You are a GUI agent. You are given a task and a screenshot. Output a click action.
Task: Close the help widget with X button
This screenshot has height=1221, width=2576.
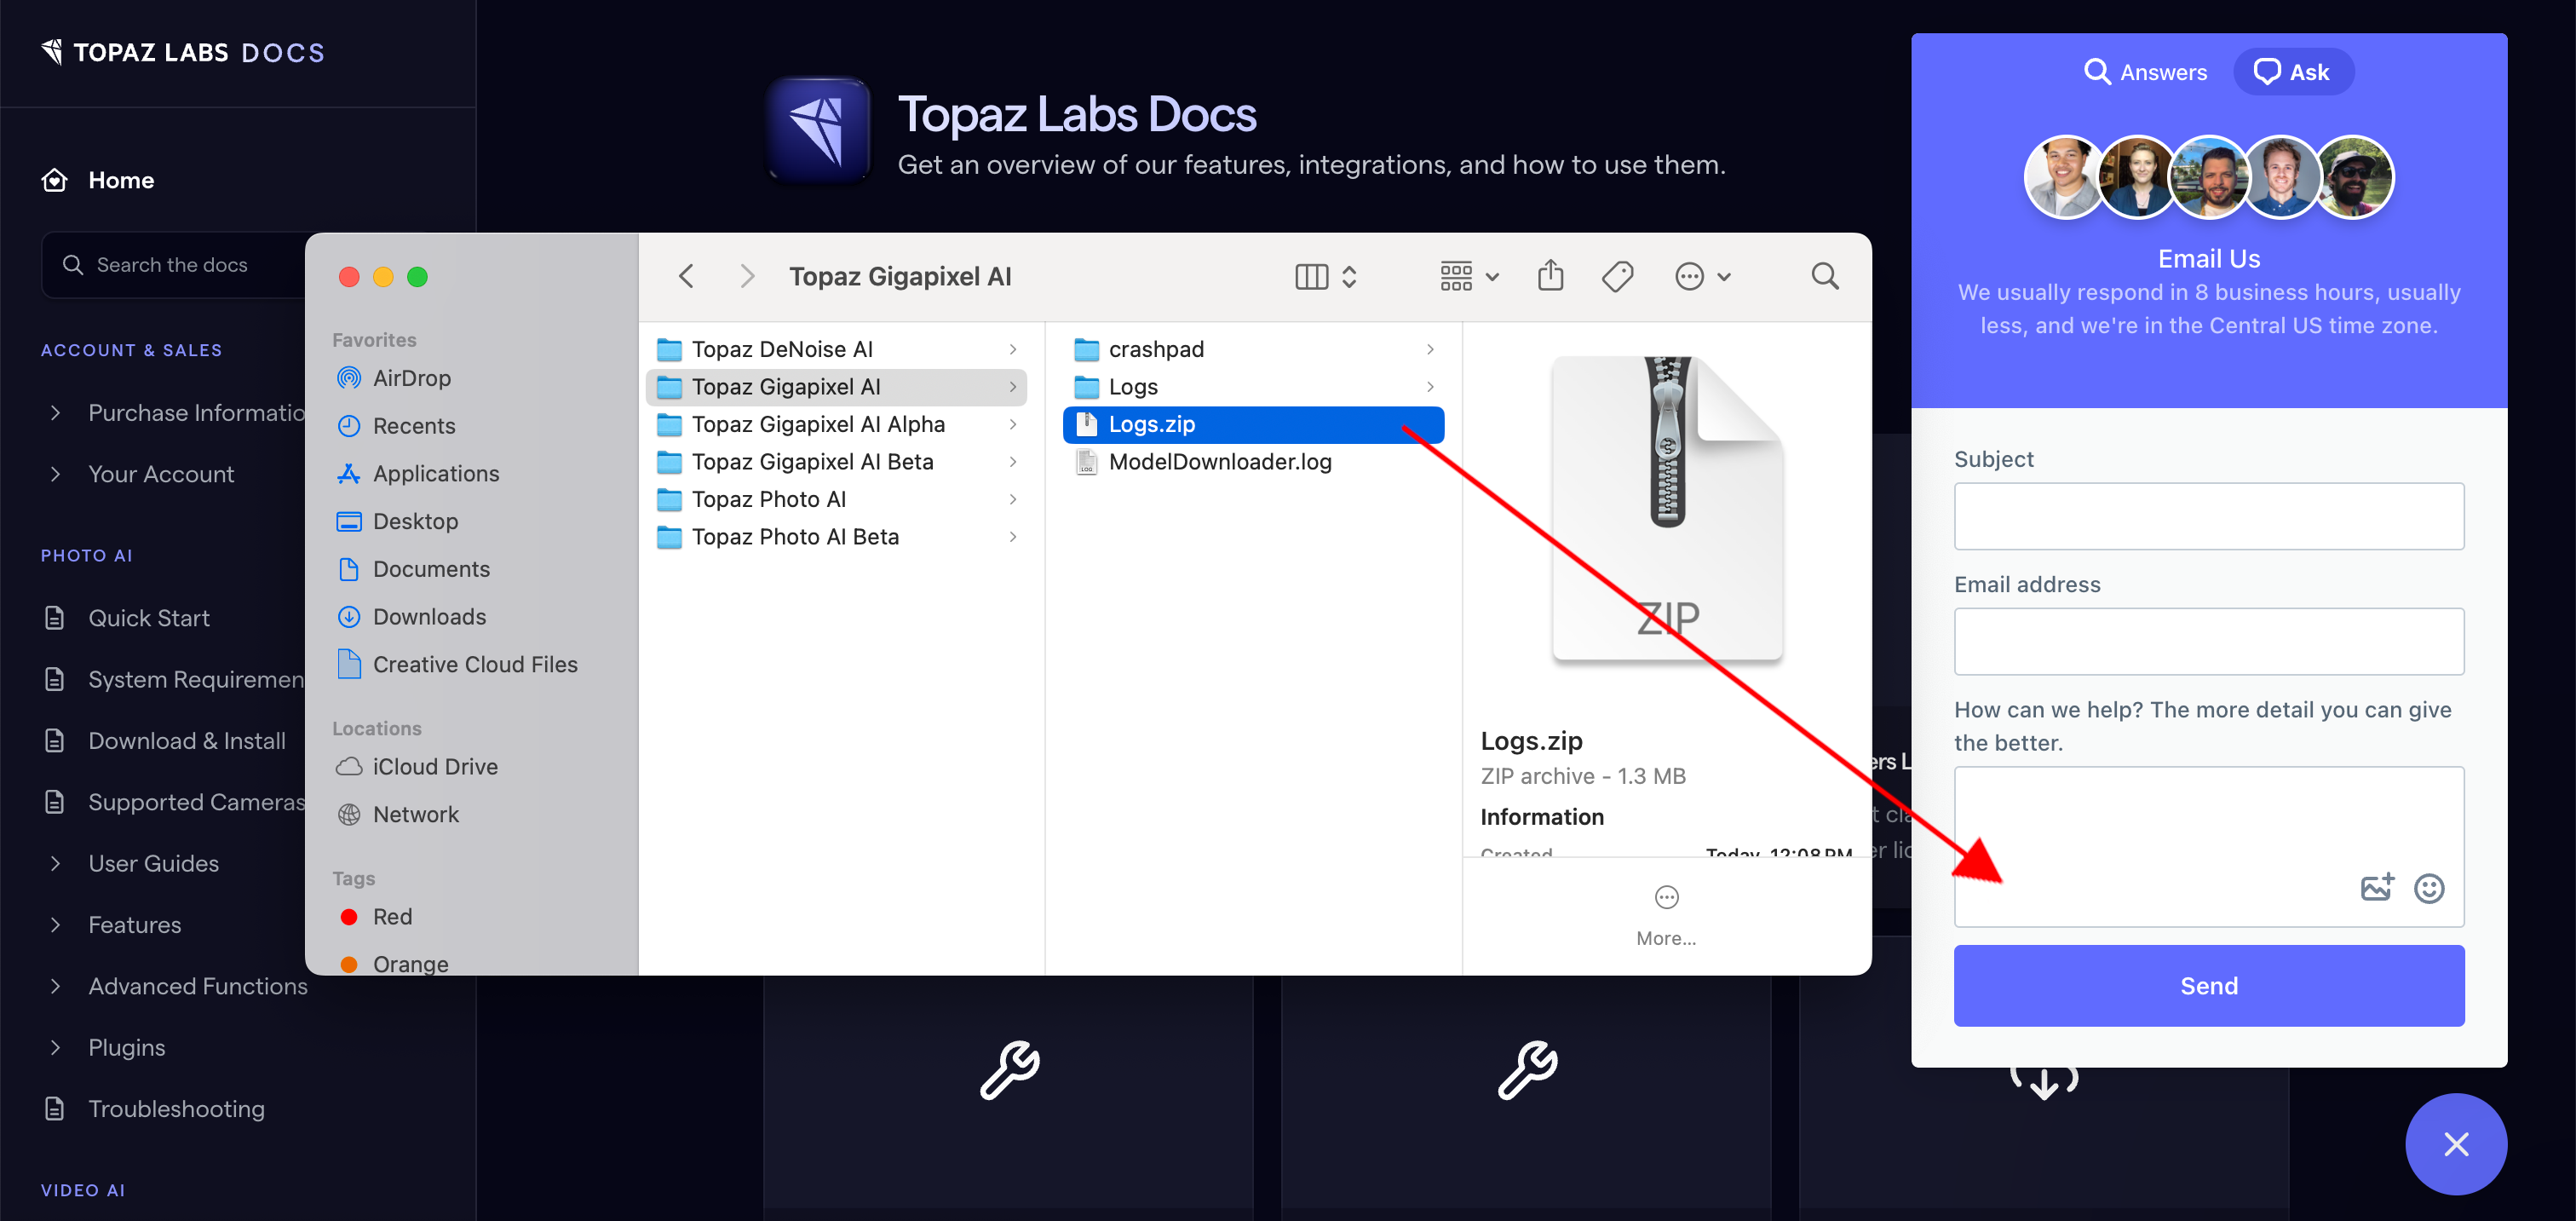click(2455, 1144)
